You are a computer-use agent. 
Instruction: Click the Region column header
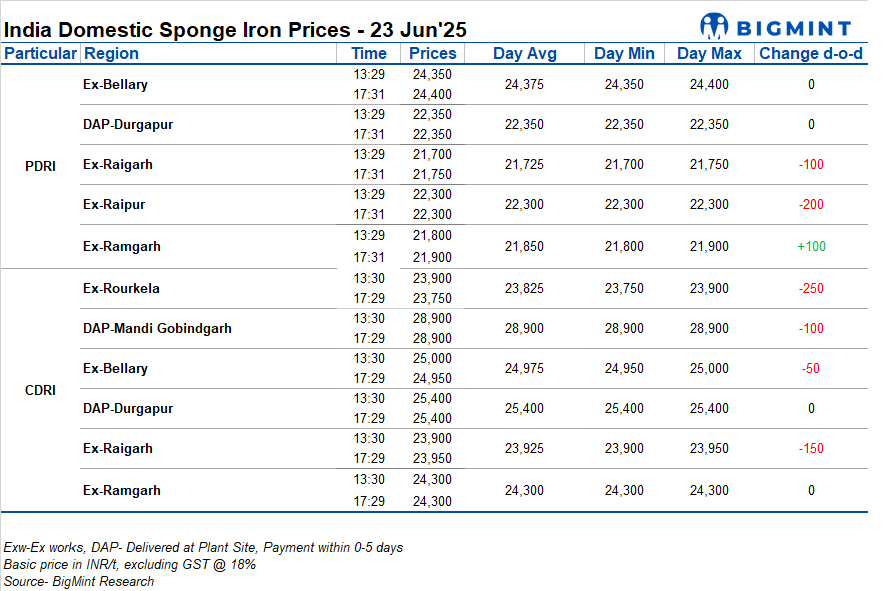click(111, 54)
